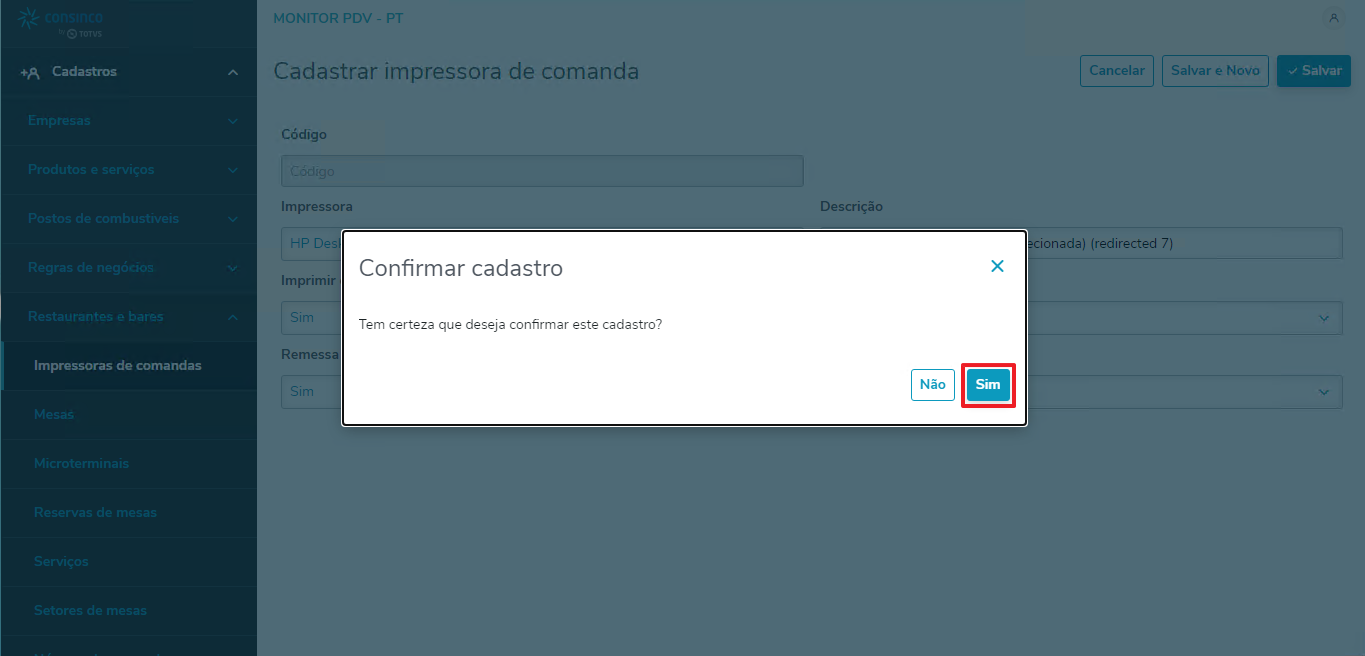Click Salvar e Novo button
The height and width of the screenshot is (656, 1365).
click(x=1215, y=71)
